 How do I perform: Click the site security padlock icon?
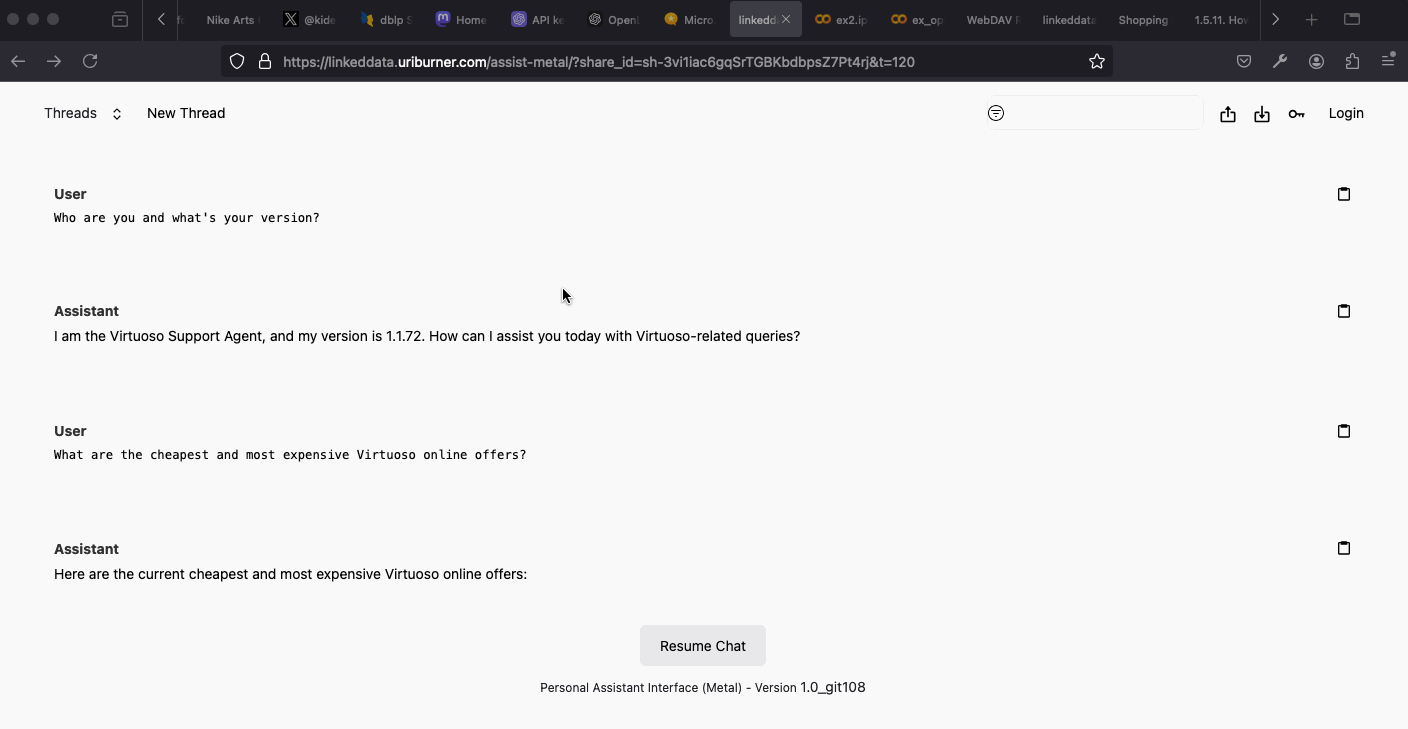point(265,62)
